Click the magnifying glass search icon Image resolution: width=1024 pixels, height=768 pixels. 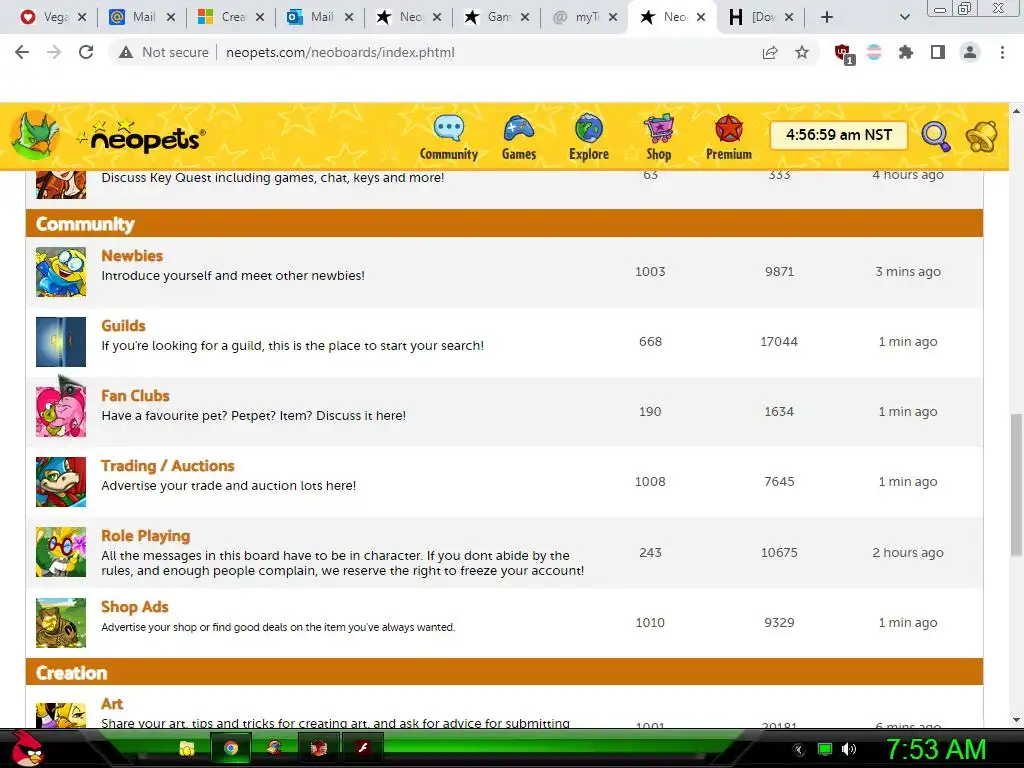click(x=936, y=136)
